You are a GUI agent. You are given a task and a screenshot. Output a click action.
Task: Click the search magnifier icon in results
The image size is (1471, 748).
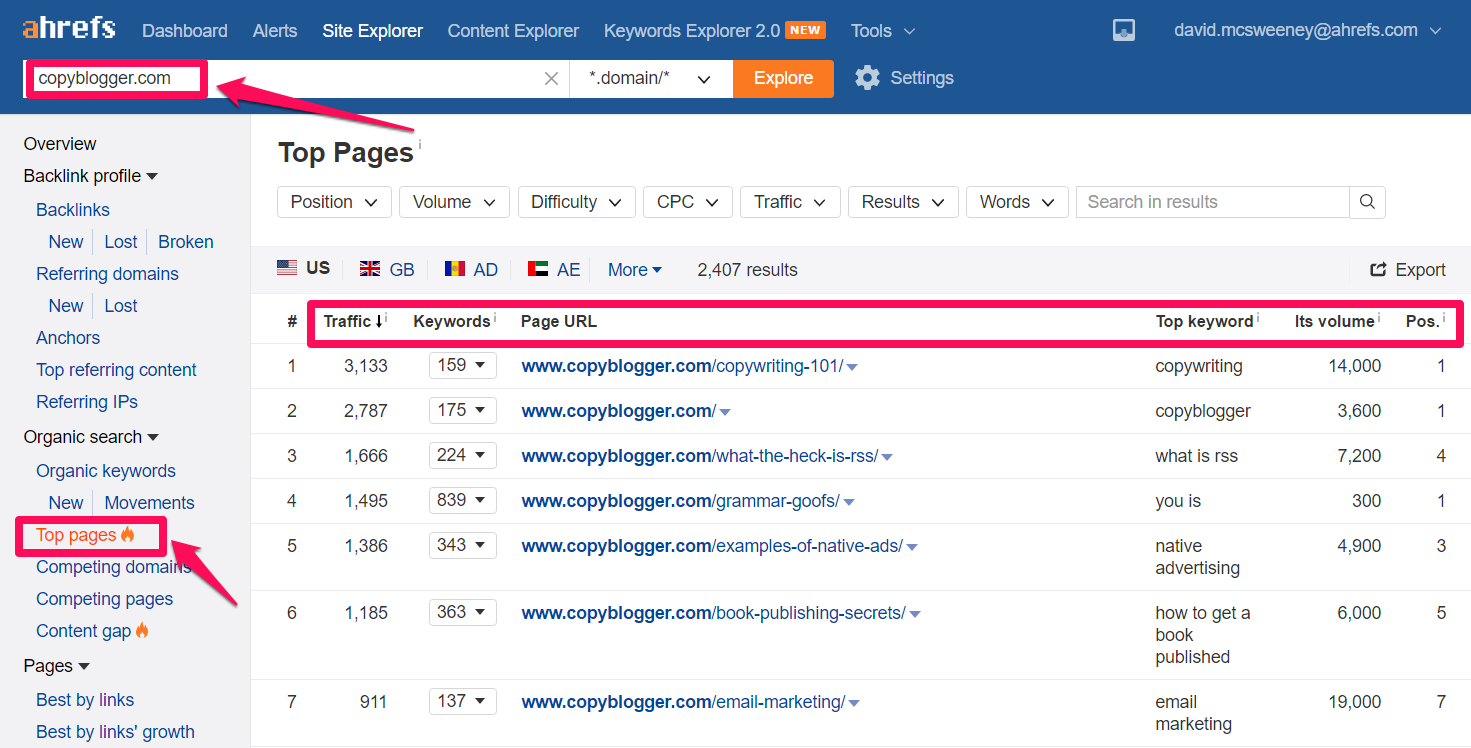point(1367,202)
